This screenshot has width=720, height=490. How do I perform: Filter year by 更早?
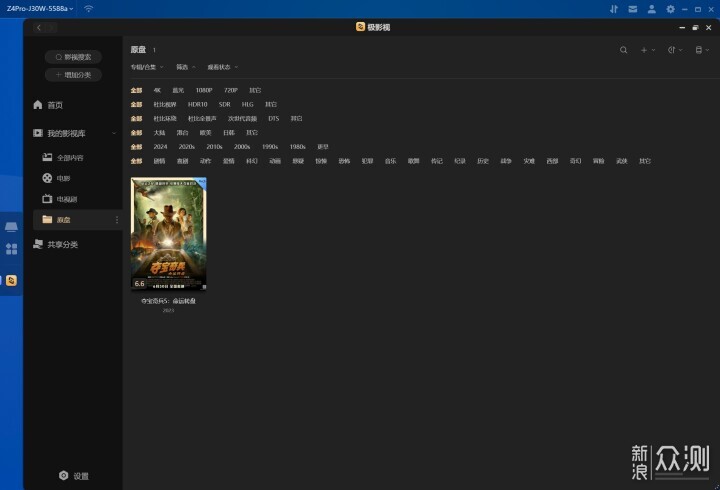[323, 147]
